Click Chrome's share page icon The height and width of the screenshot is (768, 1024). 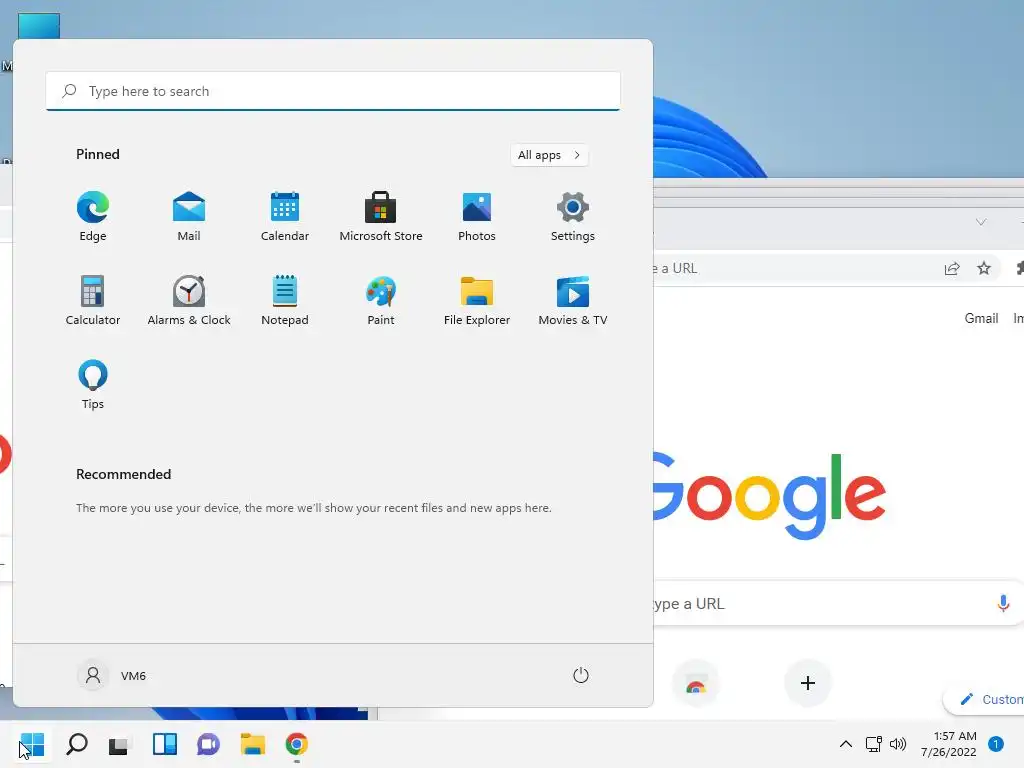coord(952,268)
